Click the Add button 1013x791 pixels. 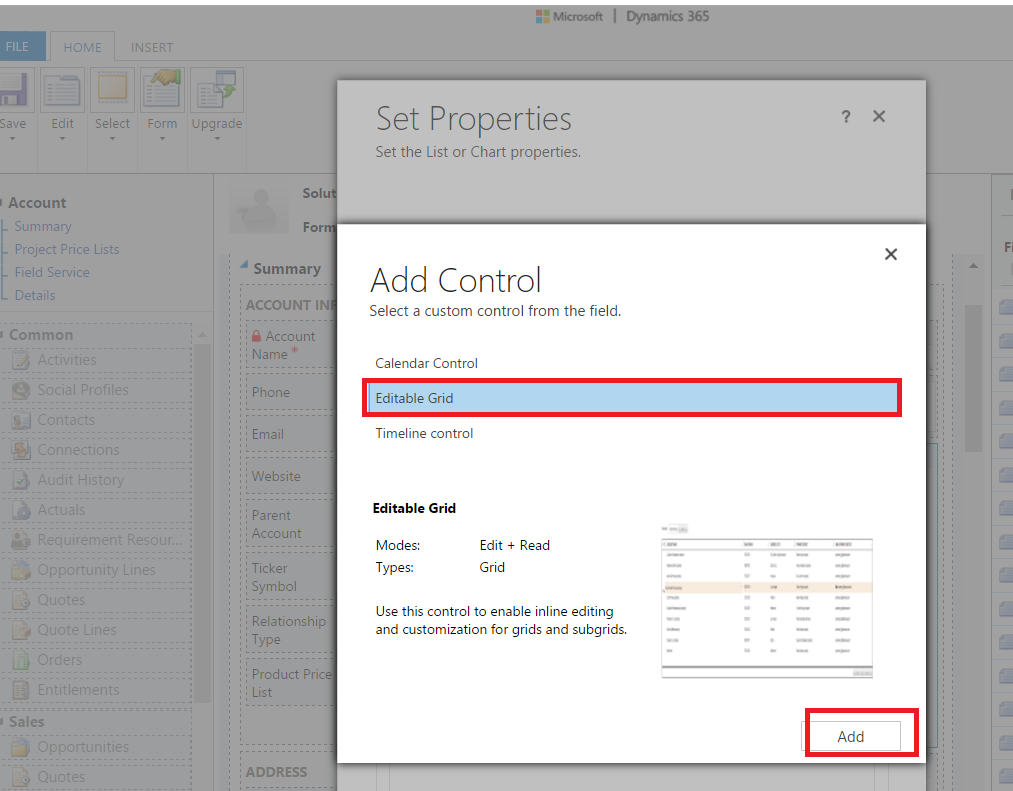851,735
